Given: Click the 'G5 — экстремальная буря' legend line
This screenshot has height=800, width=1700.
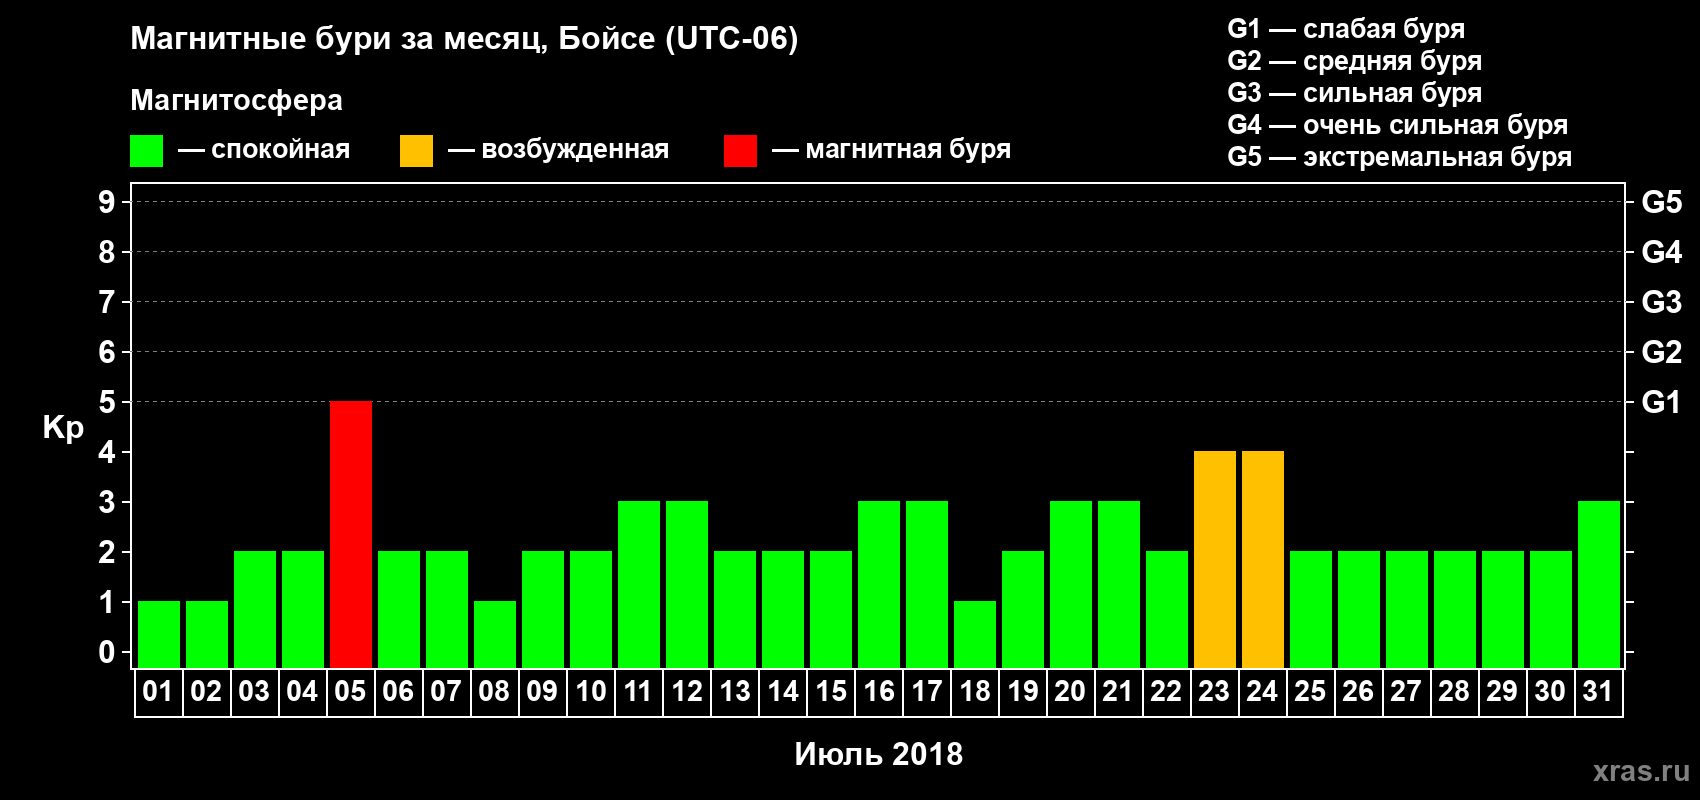Looking at the screenshot, I should pyautogui.click(x=1399, y=157).
